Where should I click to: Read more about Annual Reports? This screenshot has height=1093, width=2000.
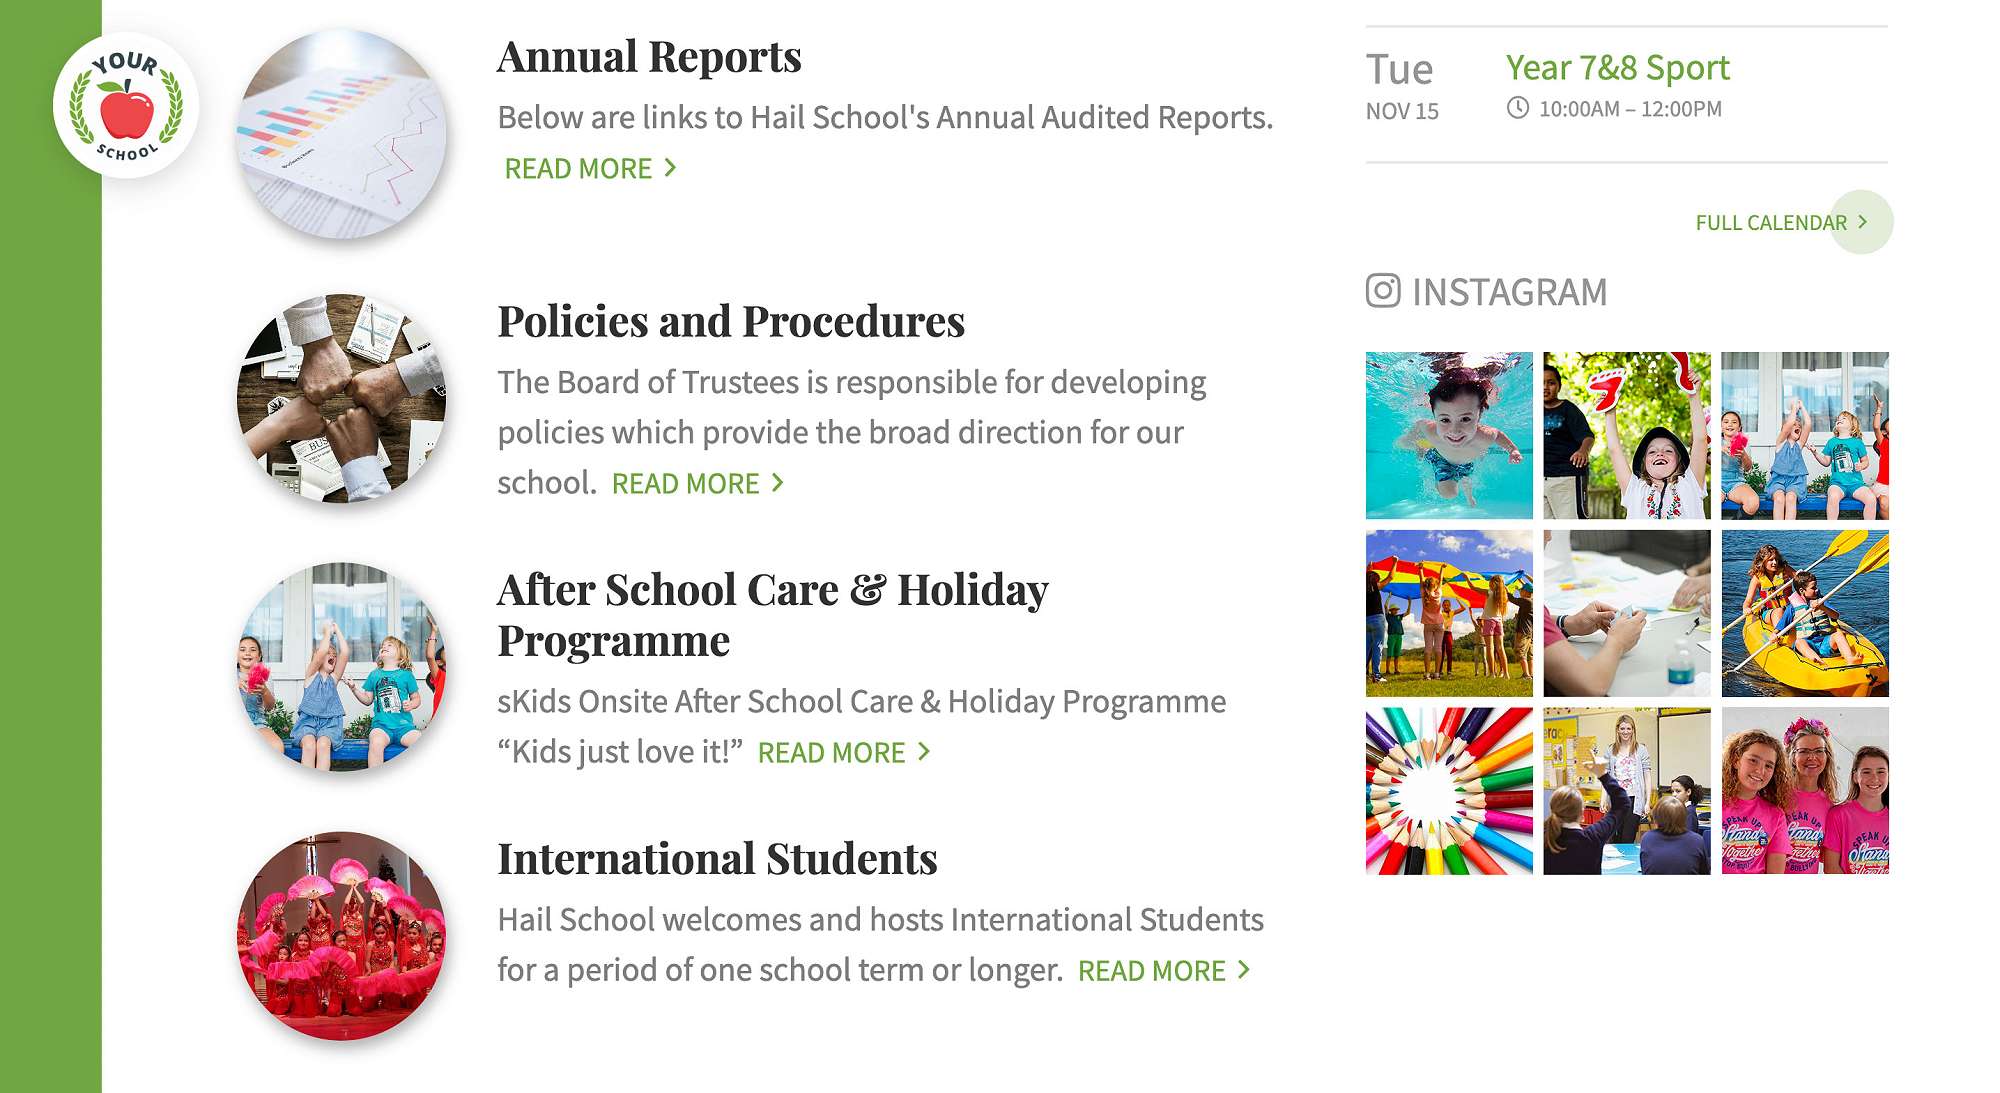click(590, 169)
